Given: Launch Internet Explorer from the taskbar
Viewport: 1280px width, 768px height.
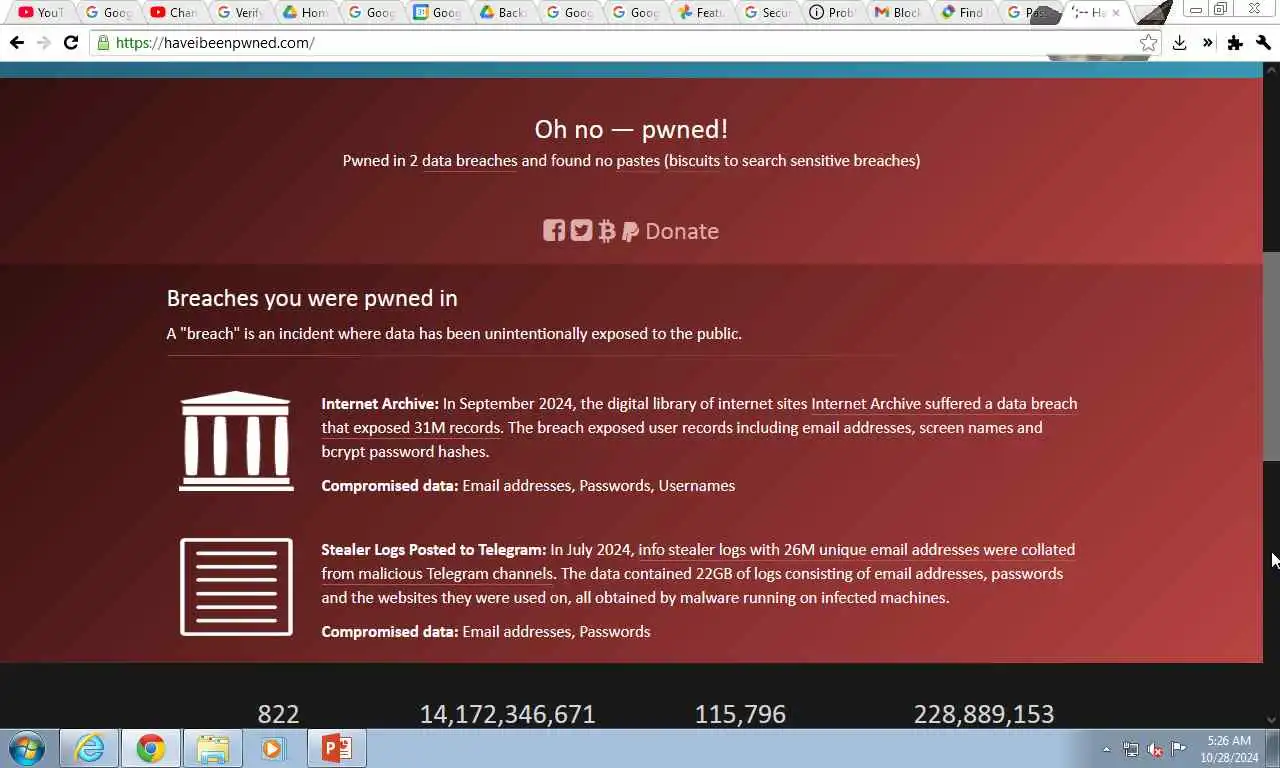Looking at the screenshot, I should 89,748.
